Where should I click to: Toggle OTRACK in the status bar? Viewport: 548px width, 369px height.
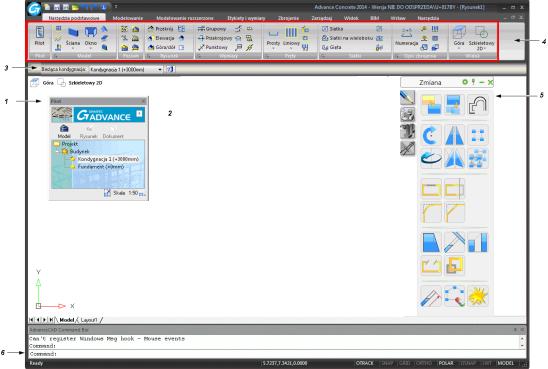(365, 363)
